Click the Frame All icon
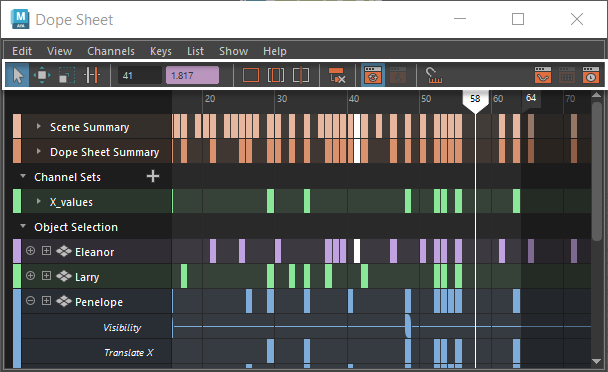The width and height of the screenshot is (608, 372). (250, 75)
